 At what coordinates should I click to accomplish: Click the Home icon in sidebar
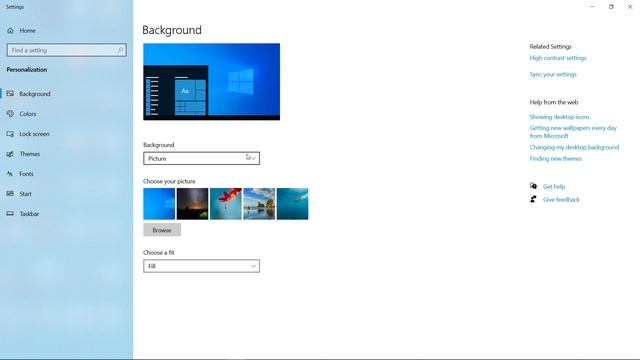coord(10,30)
